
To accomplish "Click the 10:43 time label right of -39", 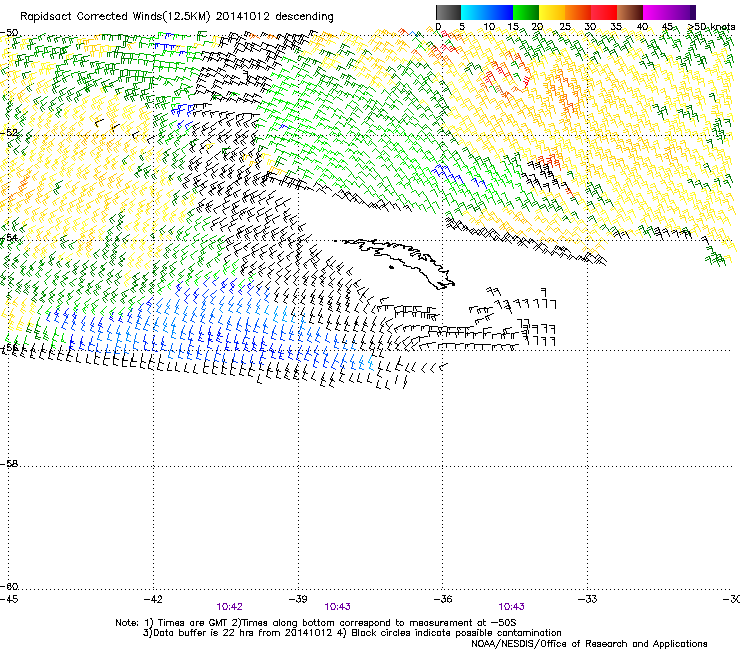I will click(337, 607).
